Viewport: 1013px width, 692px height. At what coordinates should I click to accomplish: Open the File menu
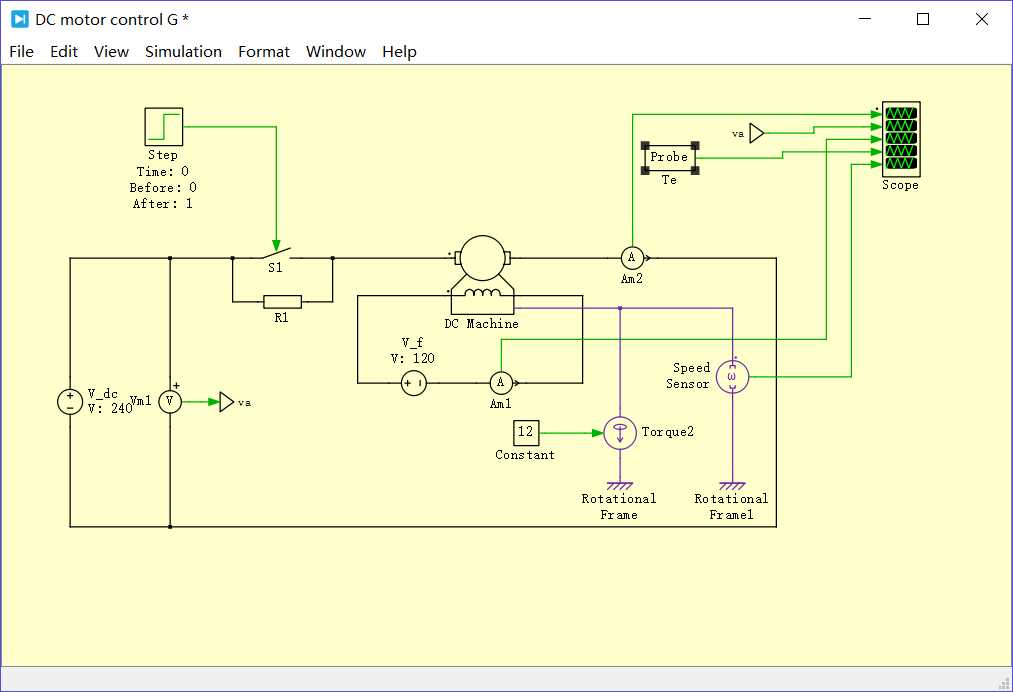tap(21, 52)
